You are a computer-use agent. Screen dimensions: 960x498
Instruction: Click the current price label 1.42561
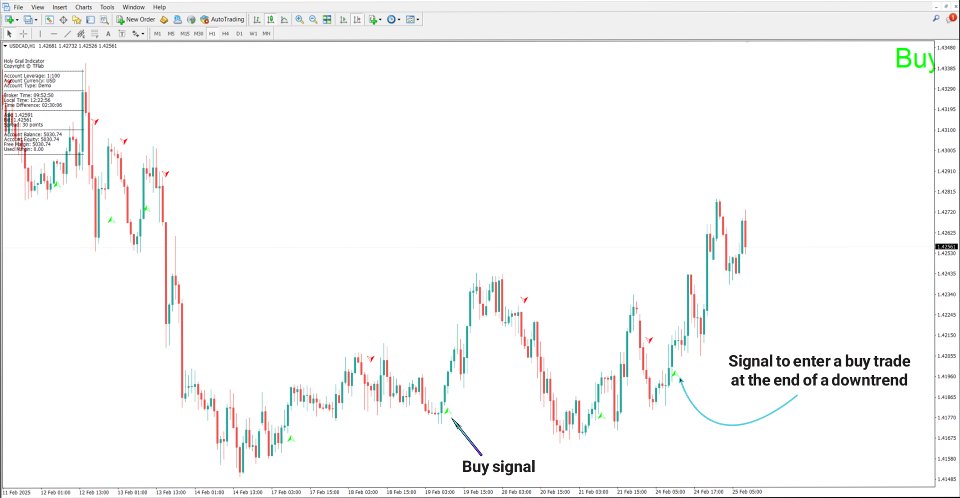click(x=947, y=246)
